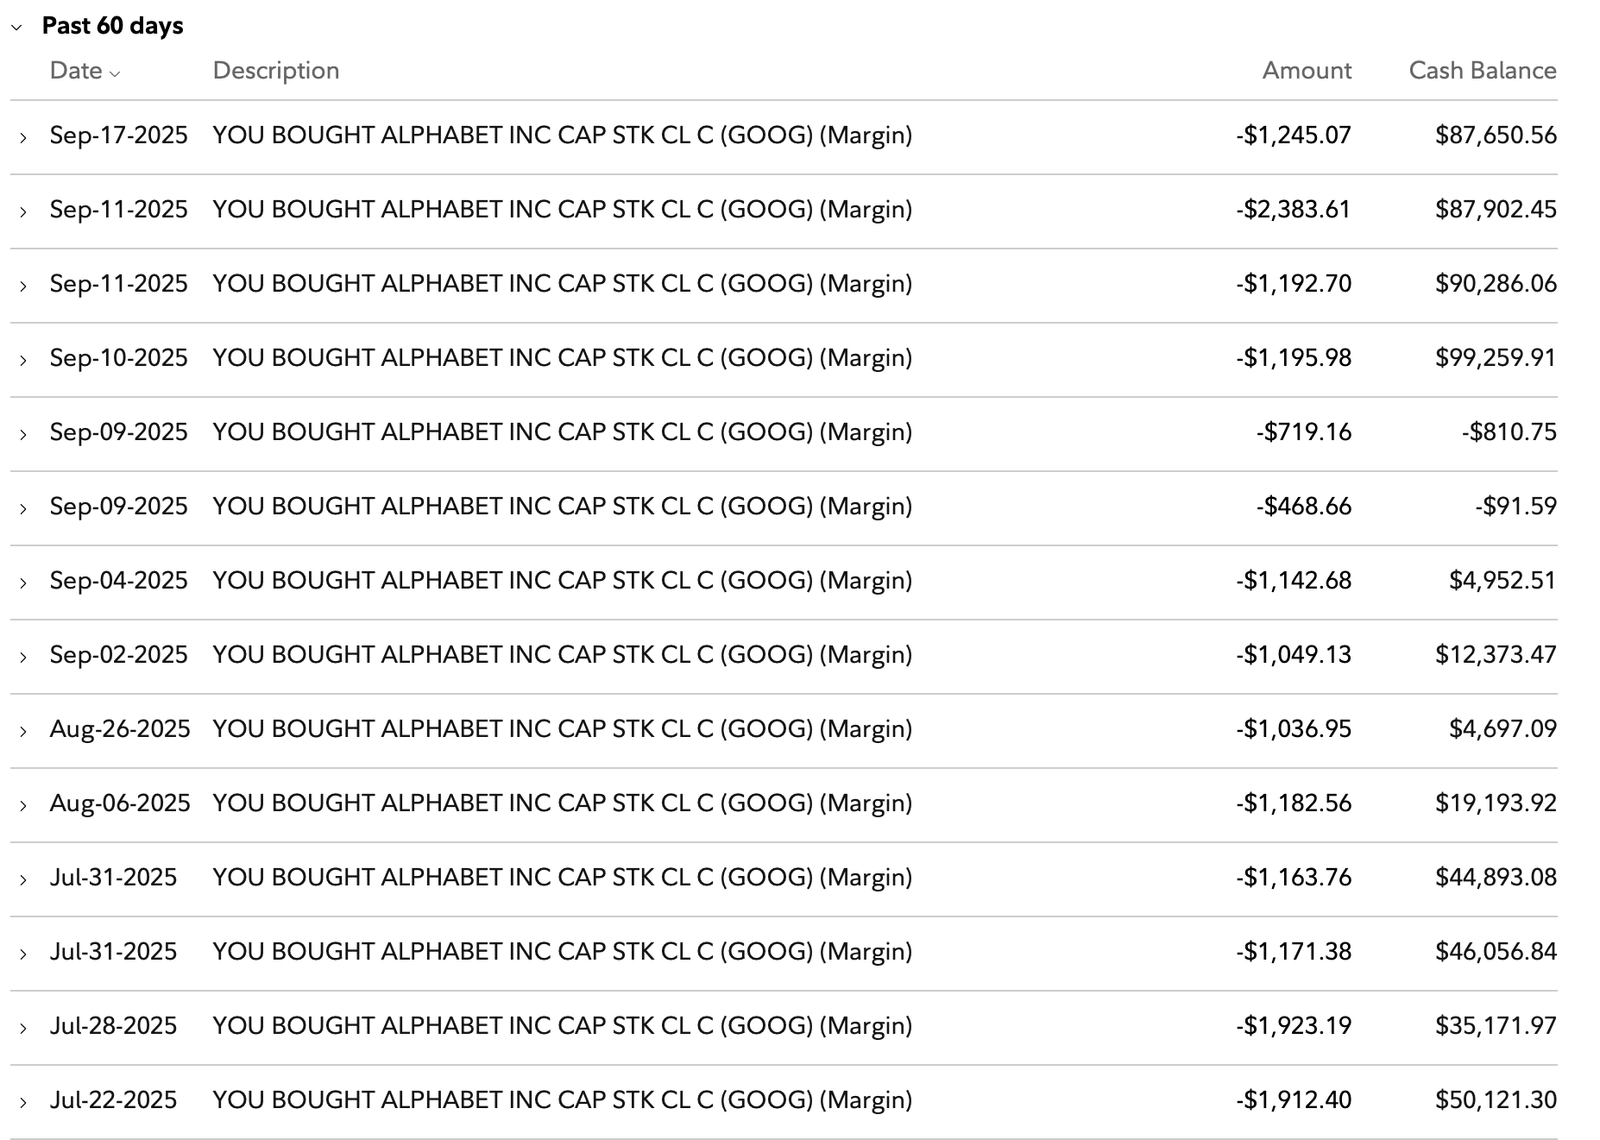Collapse the Past 60 days section

(x=17, y=27)
